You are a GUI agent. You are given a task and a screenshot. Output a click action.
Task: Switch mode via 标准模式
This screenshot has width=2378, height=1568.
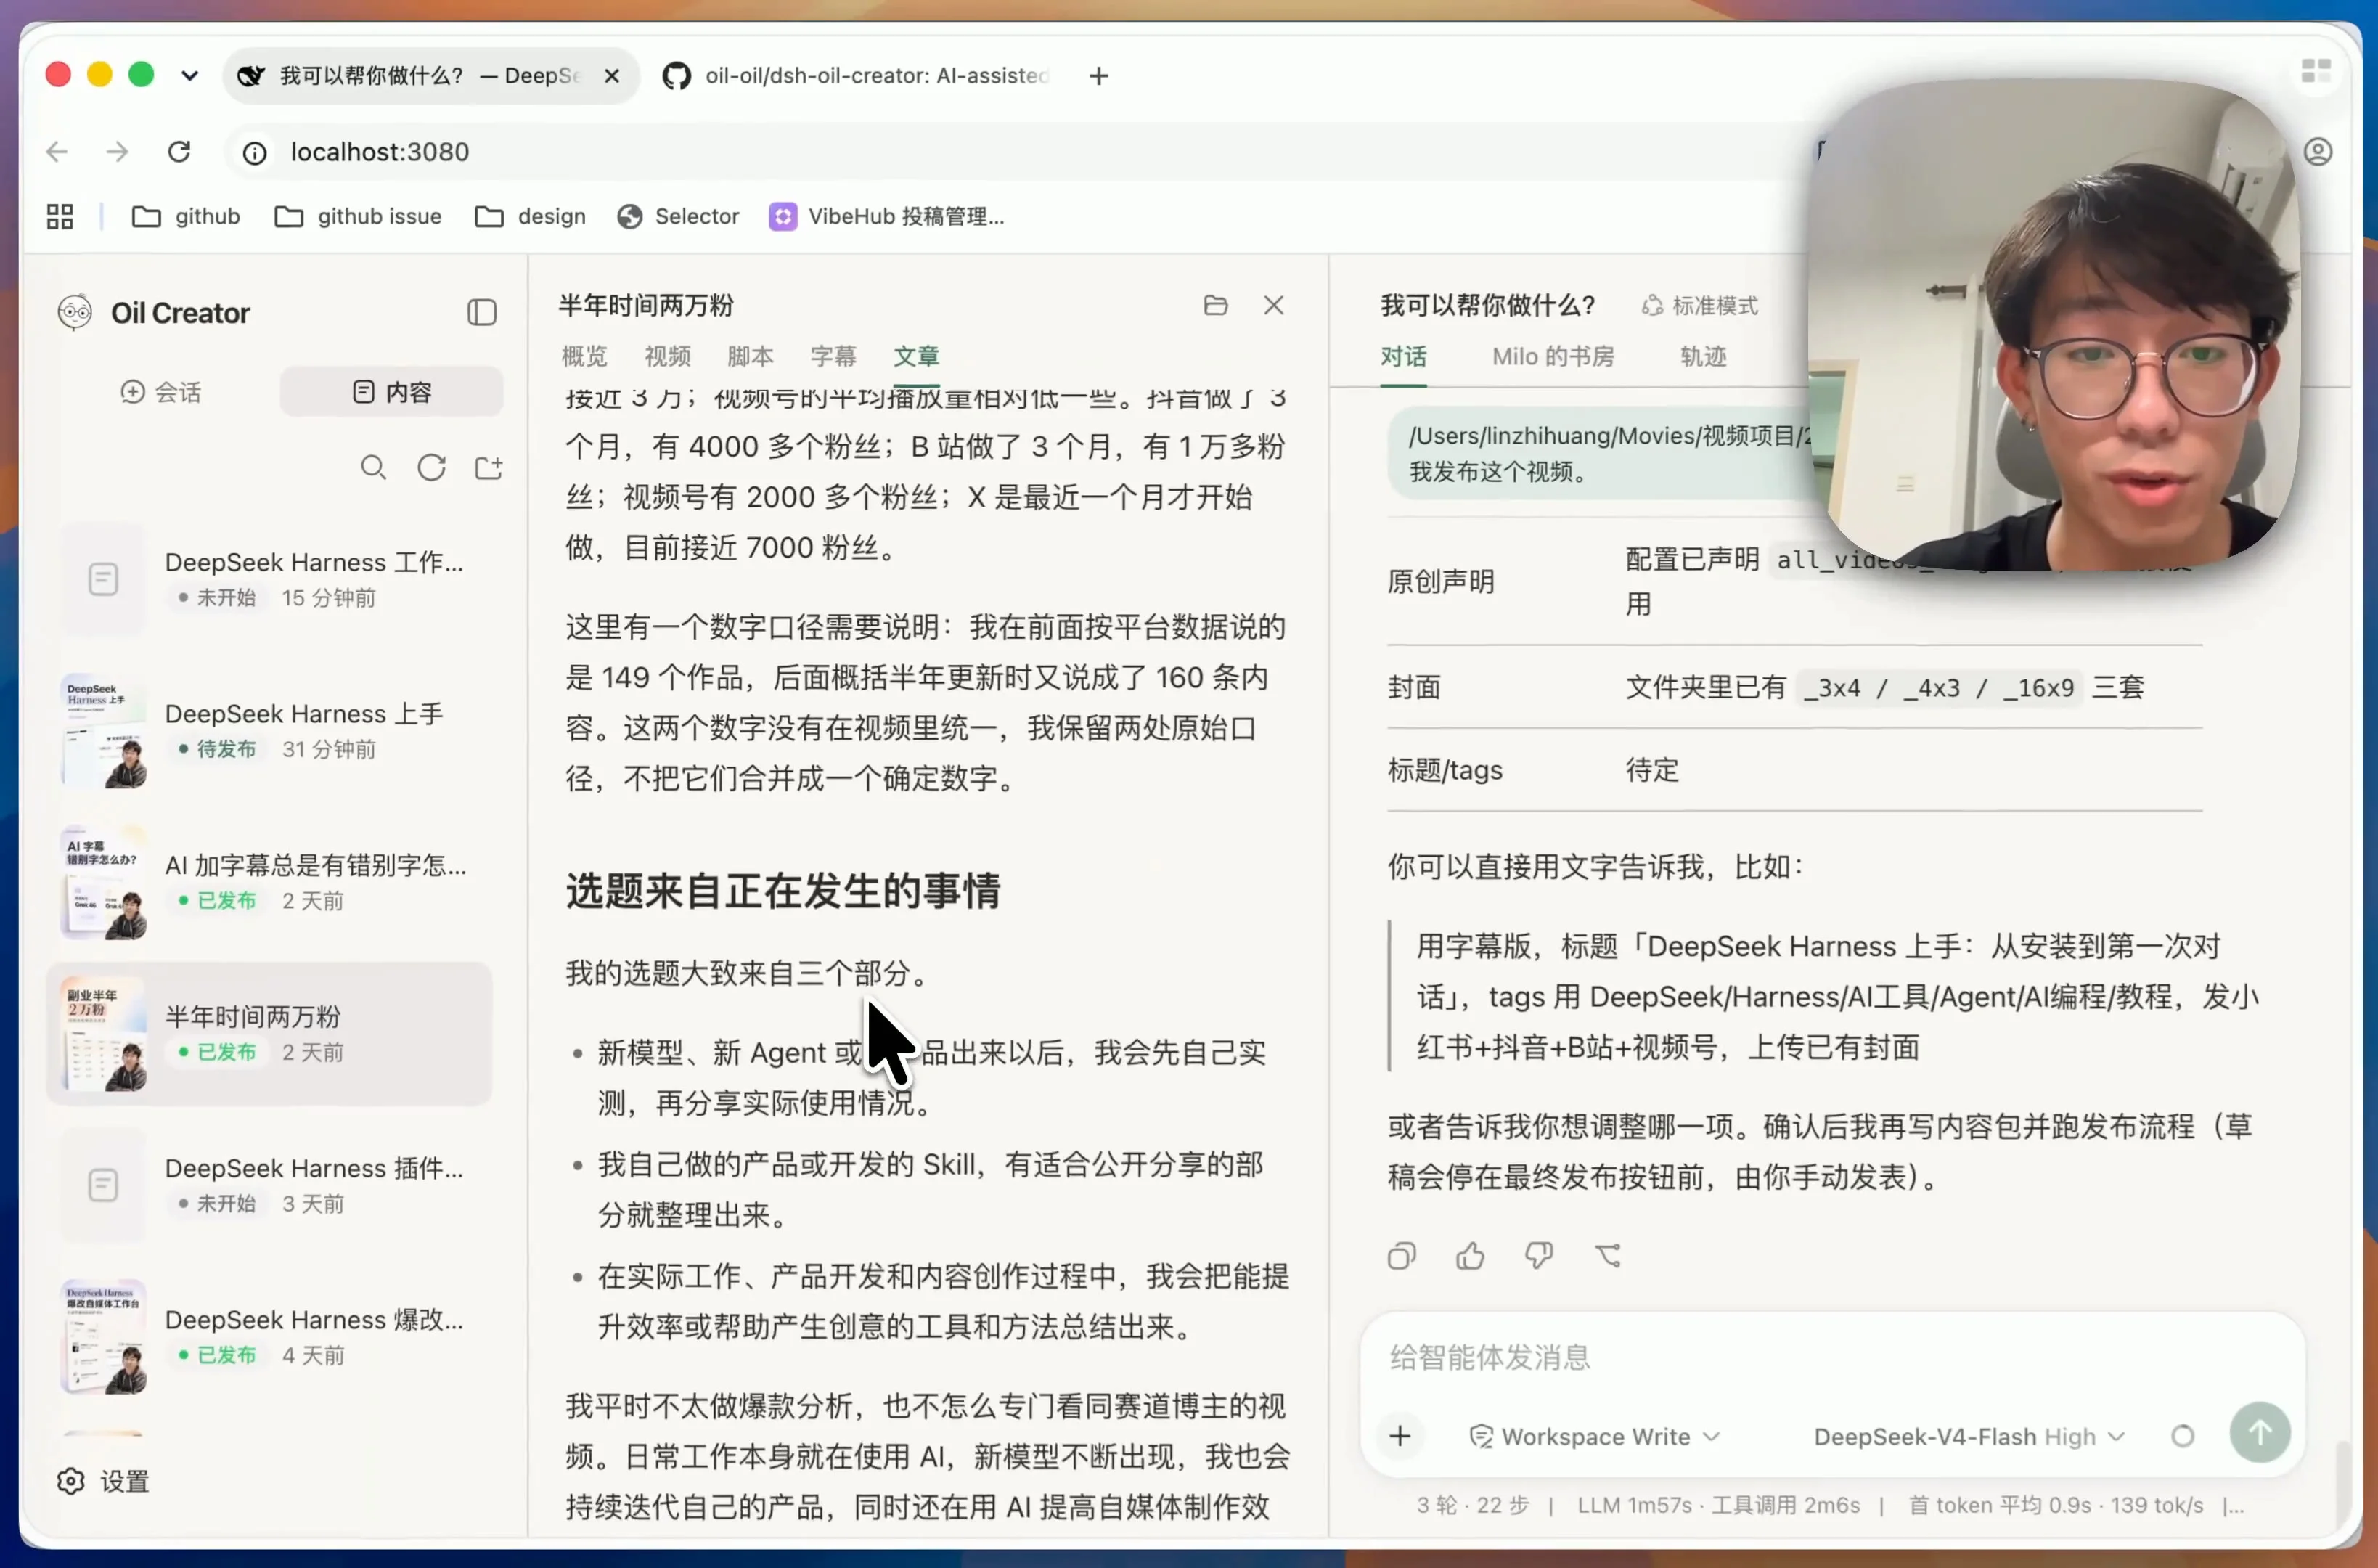tap(1700, 305)
